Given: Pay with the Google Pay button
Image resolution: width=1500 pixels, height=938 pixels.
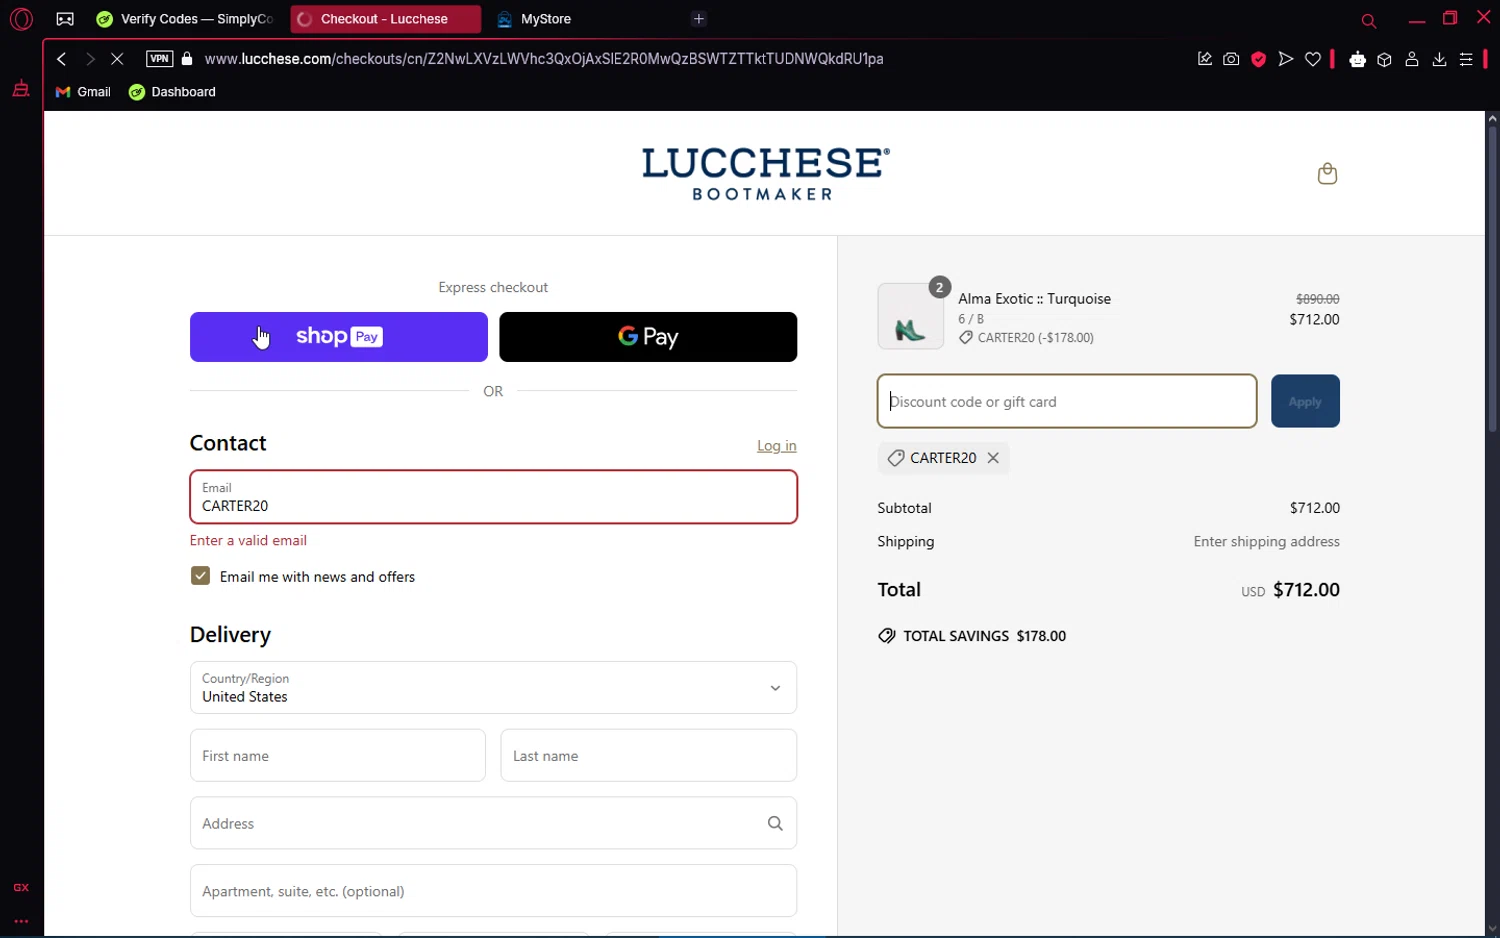Looking at the screenshot, I should 648,337.
